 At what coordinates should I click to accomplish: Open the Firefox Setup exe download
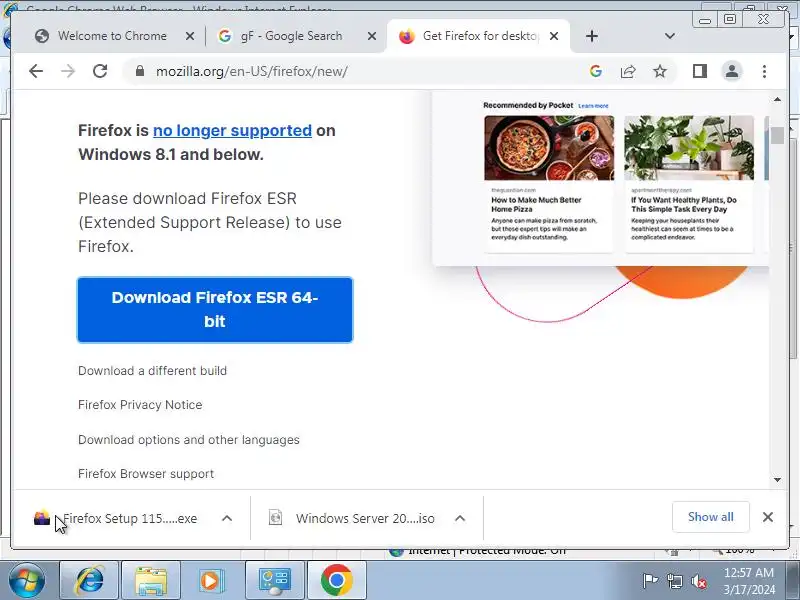click(116, 518)
